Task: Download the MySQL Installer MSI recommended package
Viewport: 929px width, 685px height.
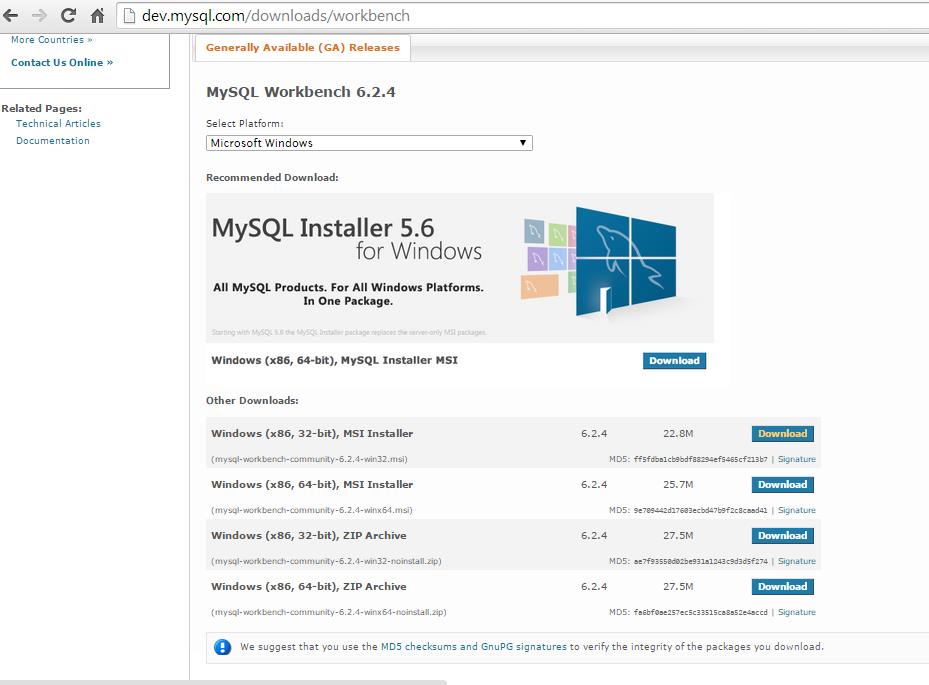Action: pyautogui.click(x=674, y=360)
